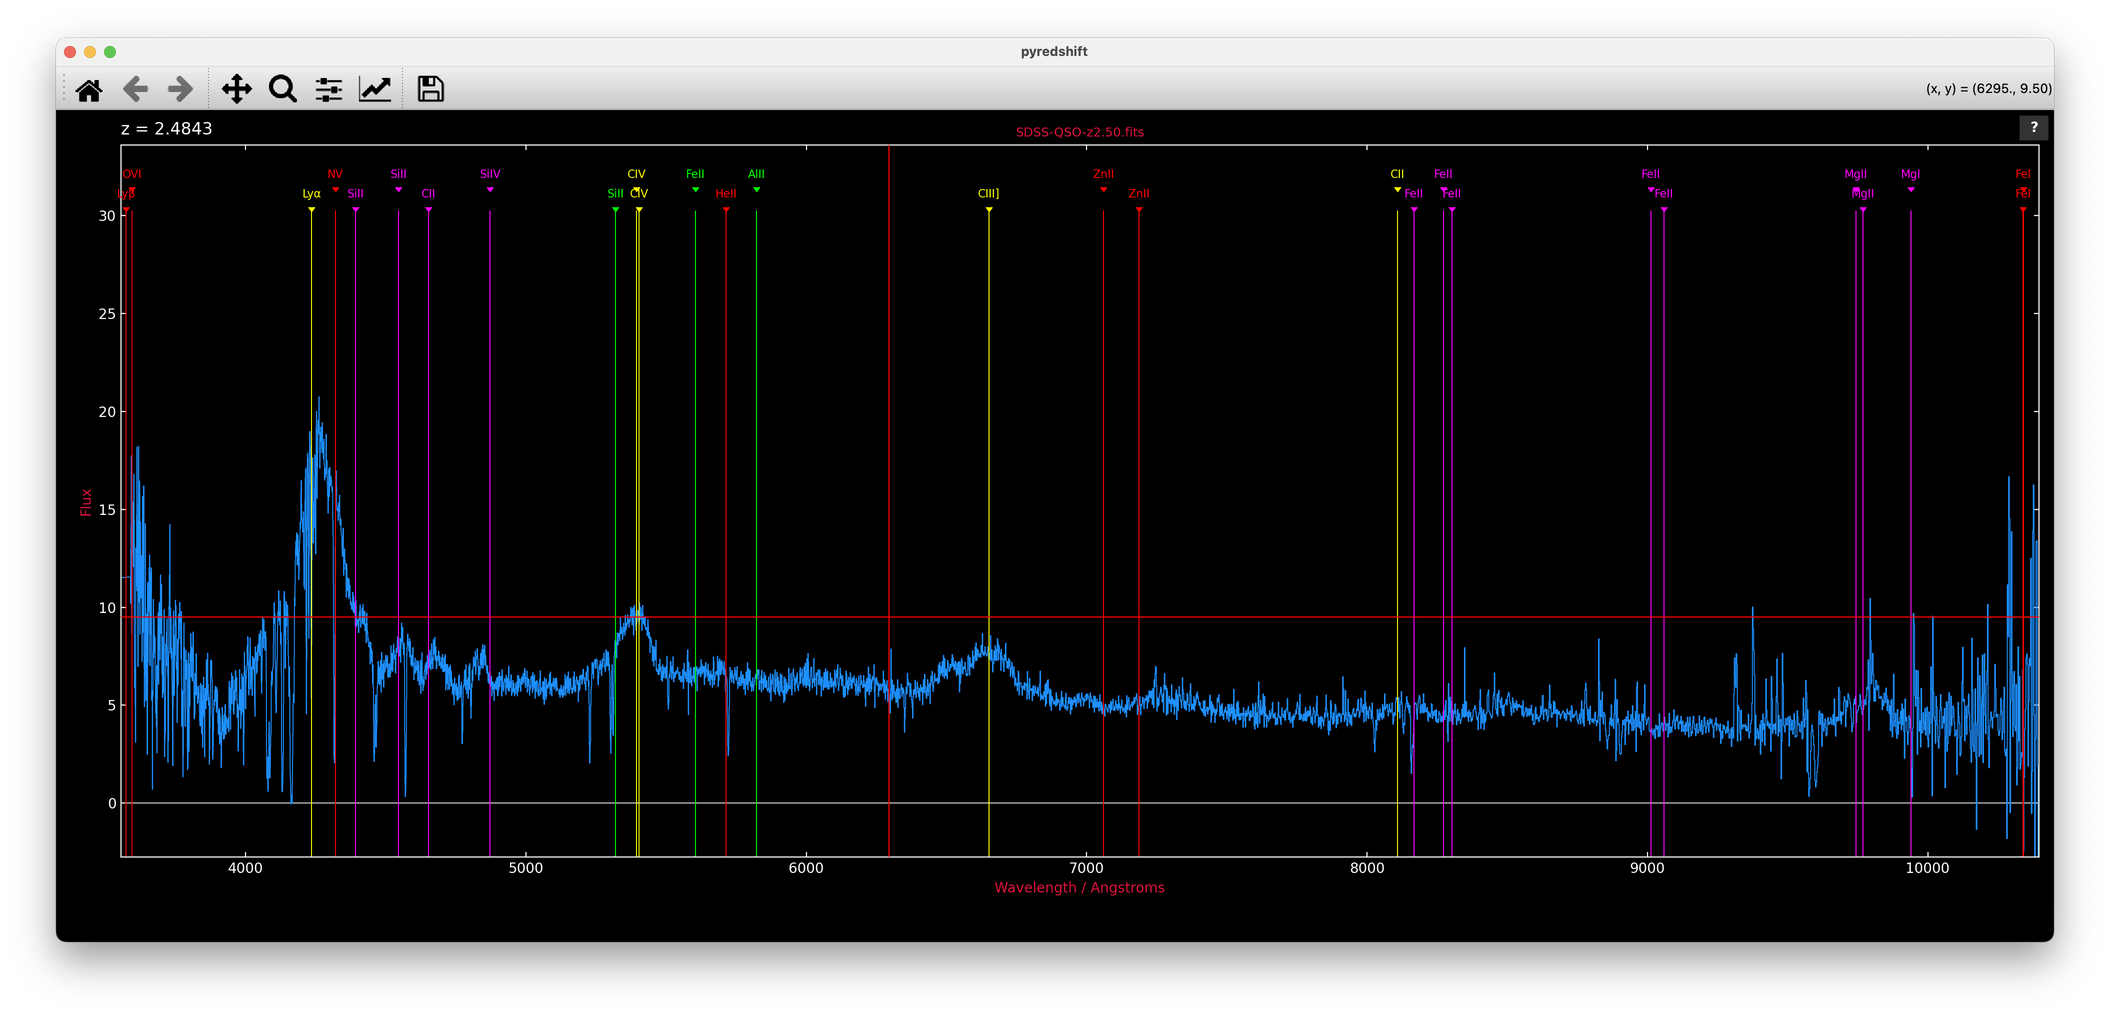Select the yellow CII line label
Image resolution: width=2110 pixels, height=1016 pixels.
click(1397, 174)
